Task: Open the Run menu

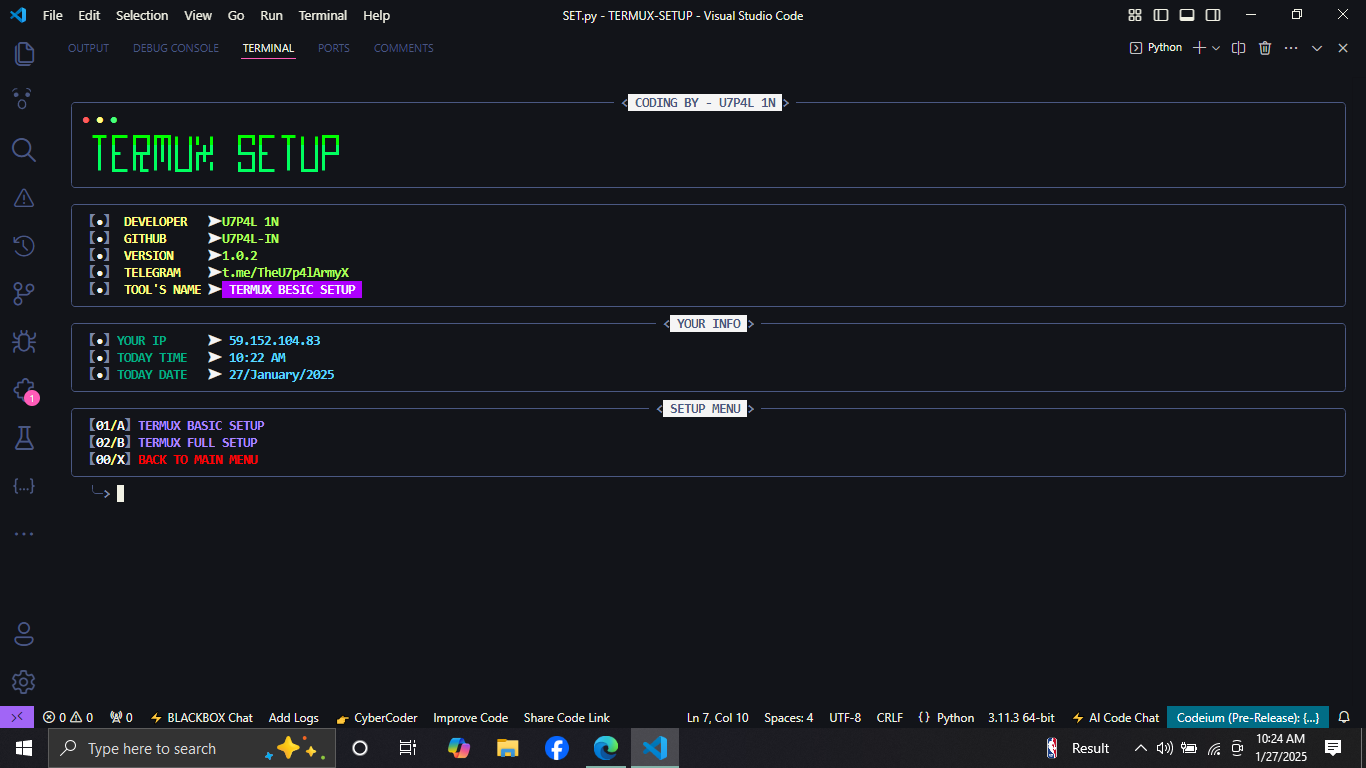Action: pos(271,15)
